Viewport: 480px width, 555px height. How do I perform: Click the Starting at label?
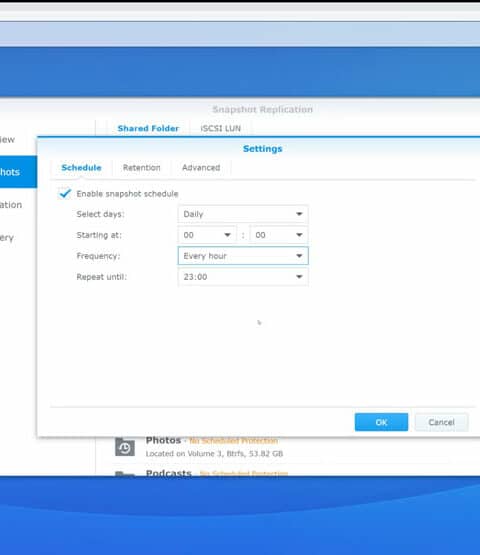click(x=99, y=235)
